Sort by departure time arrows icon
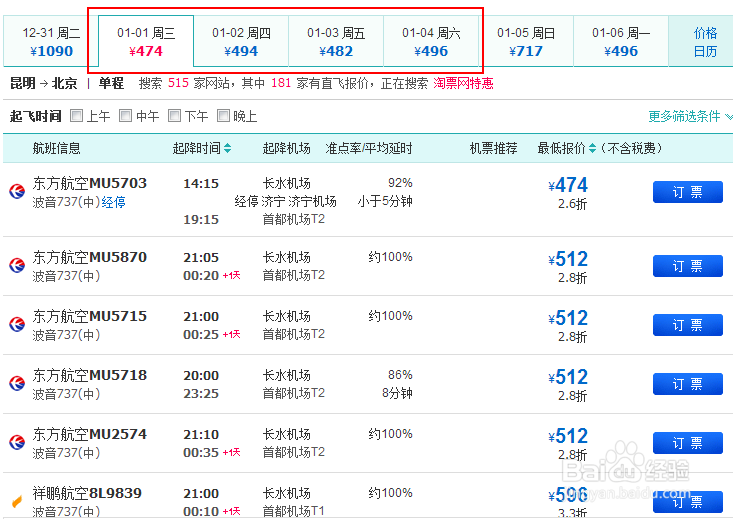 228,149
